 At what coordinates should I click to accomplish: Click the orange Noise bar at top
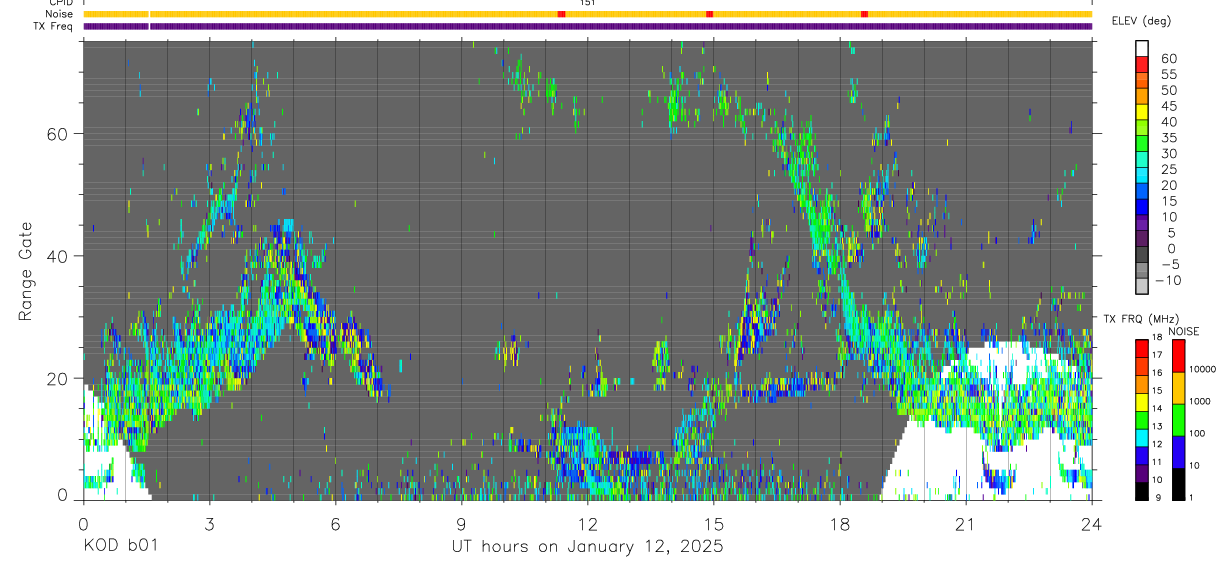pos(587,14)
